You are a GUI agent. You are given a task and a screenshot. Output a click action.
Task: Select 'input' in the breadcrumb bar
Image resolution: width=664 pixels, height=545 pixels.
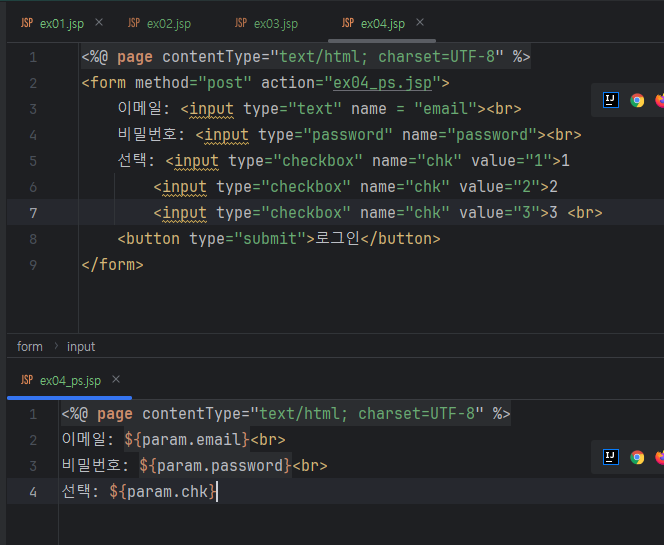point(81,347)
